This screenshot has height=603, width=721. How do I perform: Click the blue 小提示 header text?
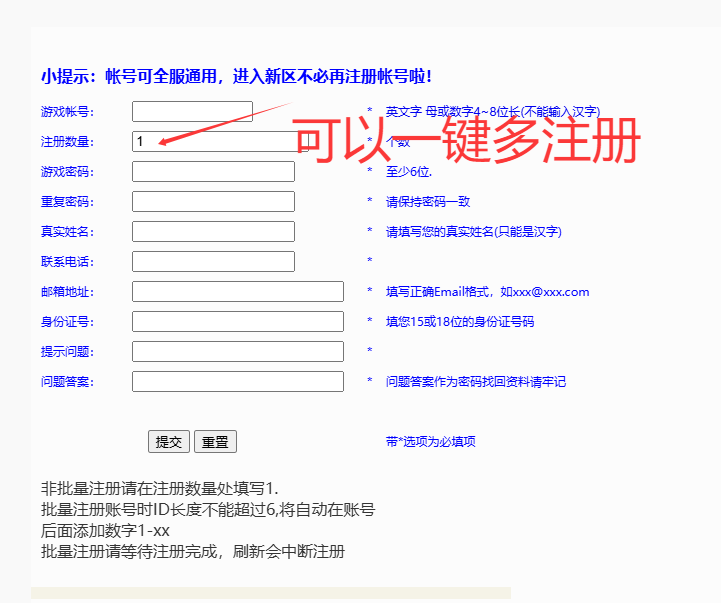pos(236,76)
